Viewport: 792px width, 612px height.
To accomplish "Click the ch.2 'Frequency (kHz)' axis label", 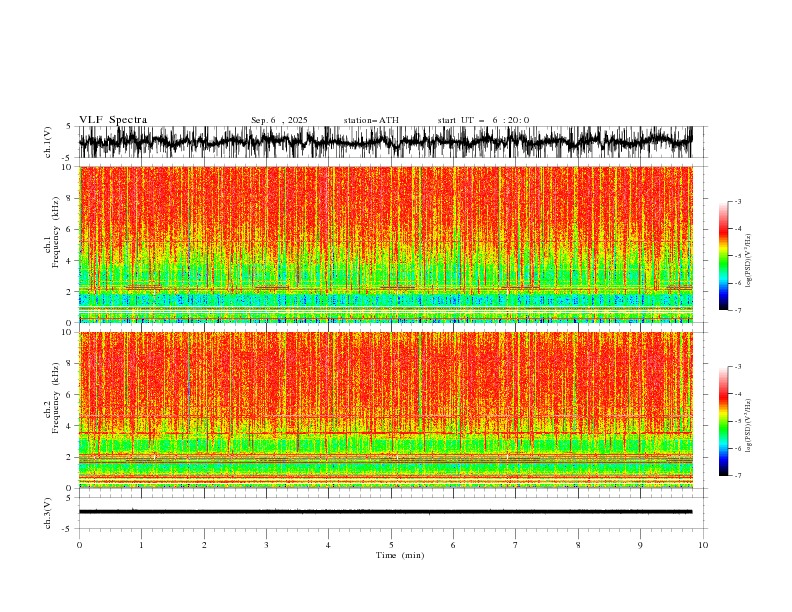I will (56, 397).
